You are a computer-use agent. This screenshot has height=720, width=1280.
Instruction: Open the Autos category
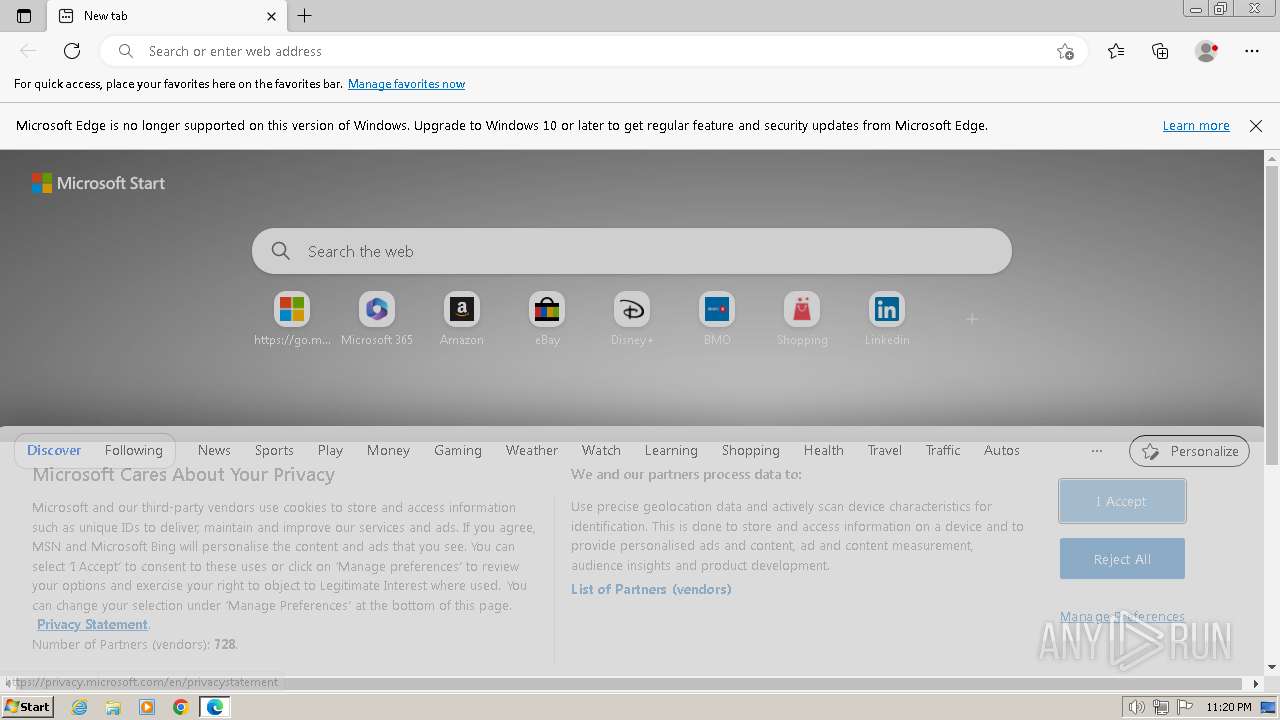[x=1002, y=450]
